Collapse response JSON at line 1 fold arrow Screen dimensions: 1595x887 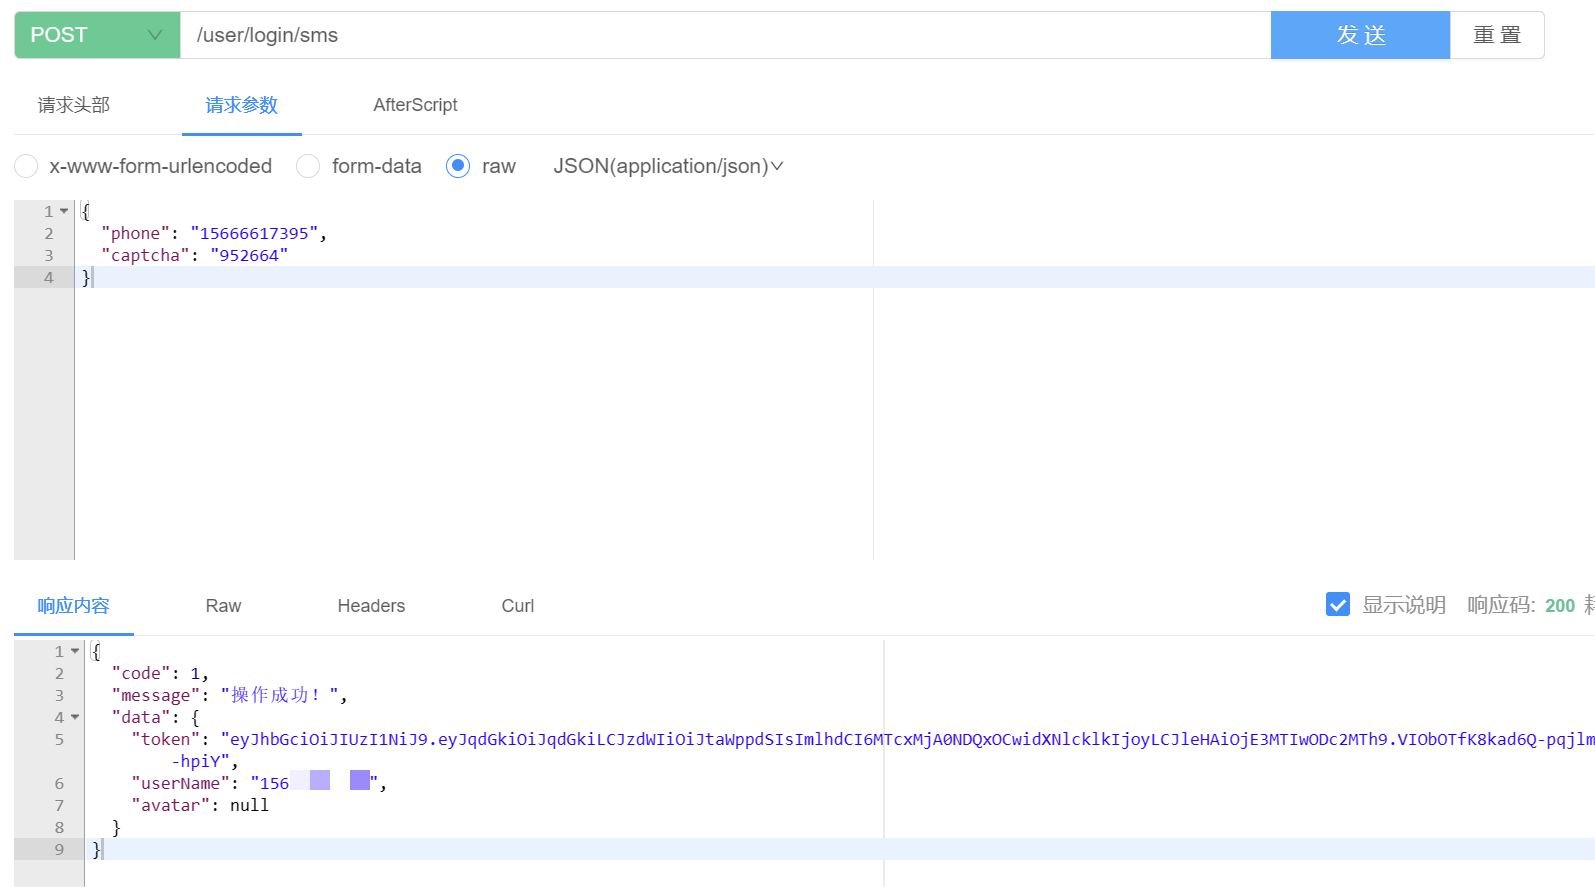75,651
